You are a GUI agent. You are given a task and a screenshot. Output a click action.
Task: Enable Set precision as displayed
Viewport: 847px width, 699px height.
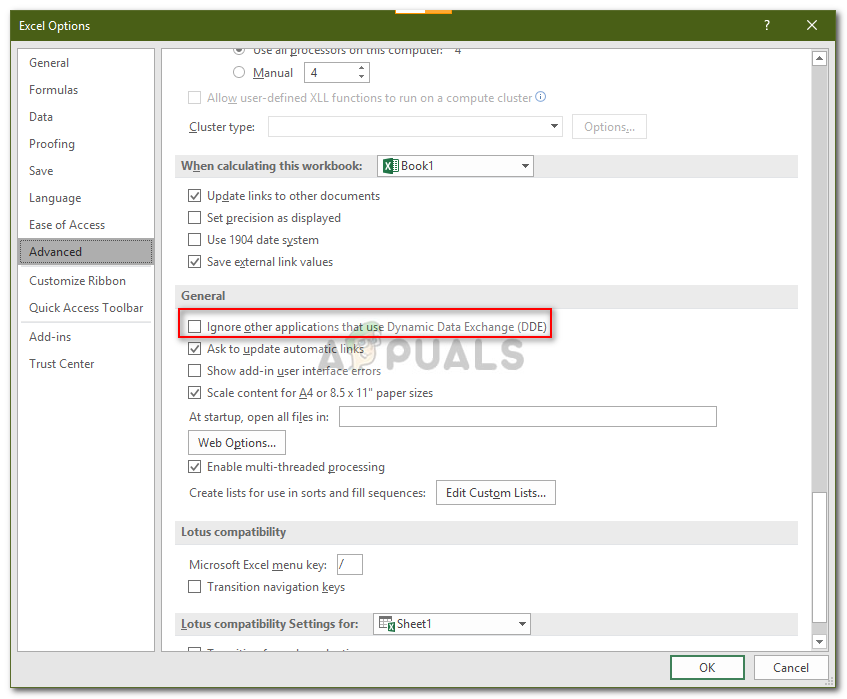pyautogui.click(x=194, y=218)
